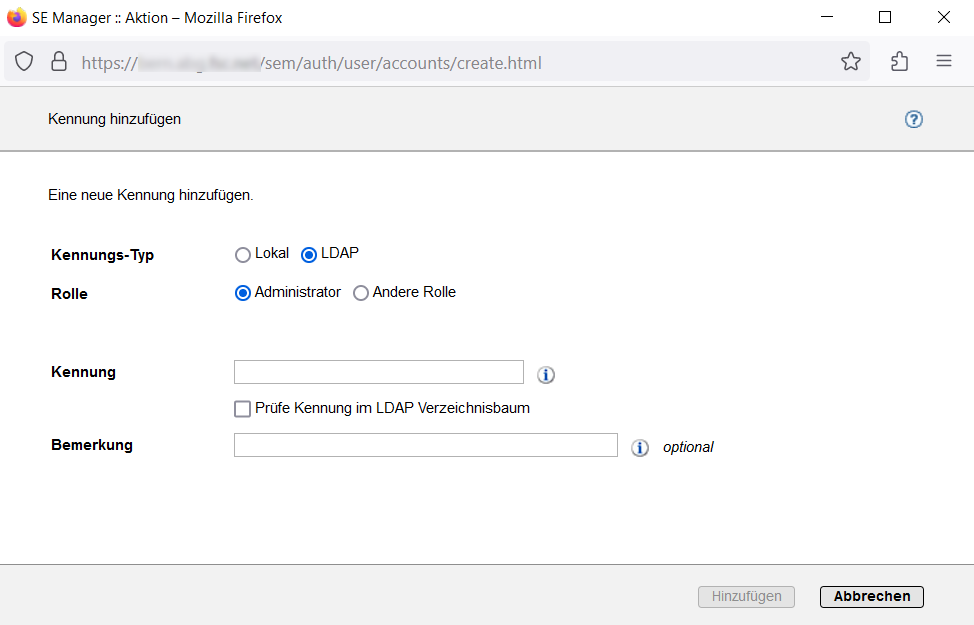This screenshot has width=974, height=625.
Task: Pick the Andere Rolle radio option
Action: [361, 293]
